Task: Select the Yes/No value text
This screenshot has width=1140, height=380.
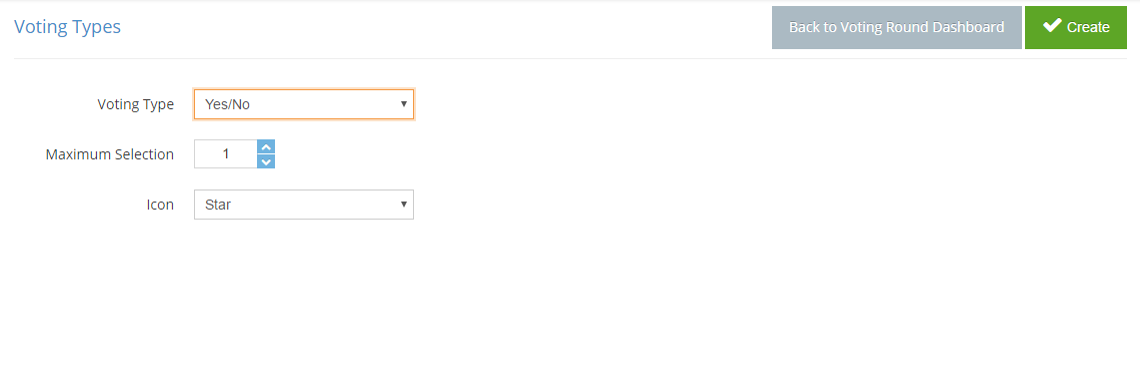Action: click(x=227, y=105)
